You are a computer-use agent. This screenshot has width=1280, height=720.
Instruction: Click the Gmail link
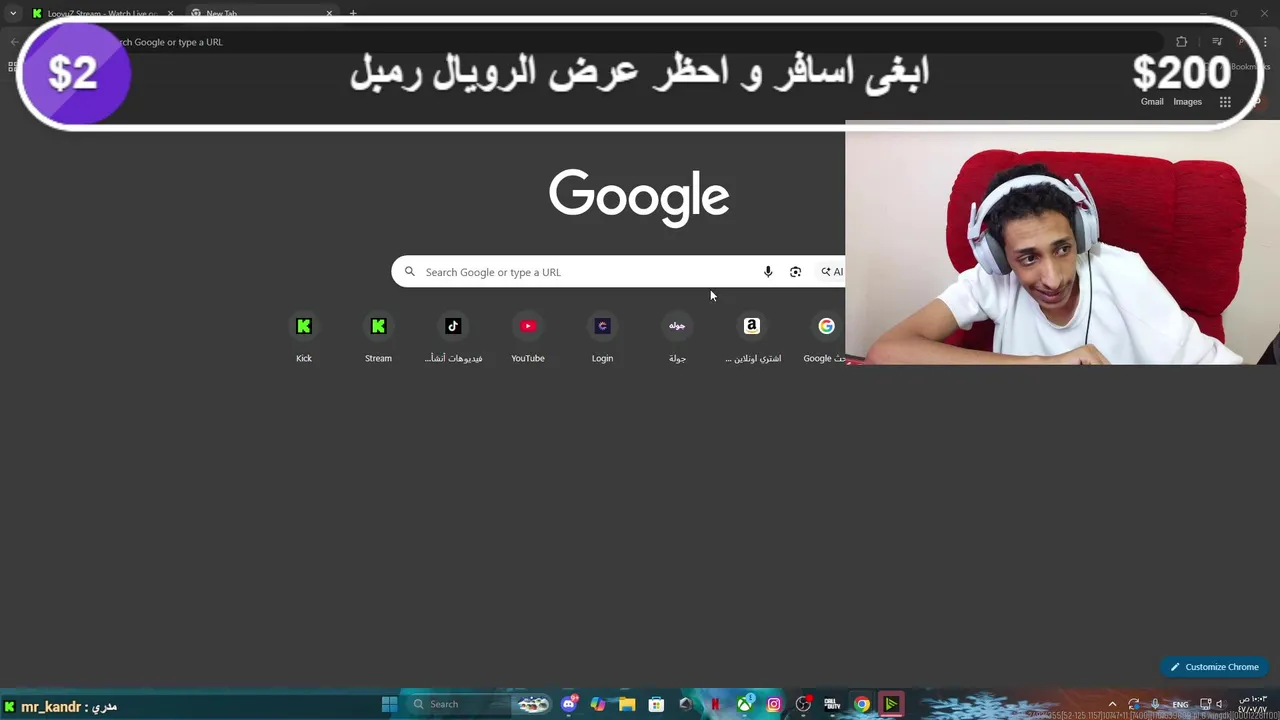pos(1152,102)
